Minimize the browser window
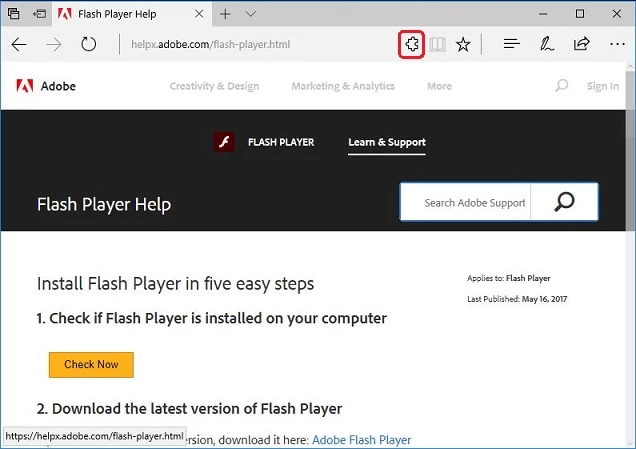The image size is (636, 449). pos(543,14)
